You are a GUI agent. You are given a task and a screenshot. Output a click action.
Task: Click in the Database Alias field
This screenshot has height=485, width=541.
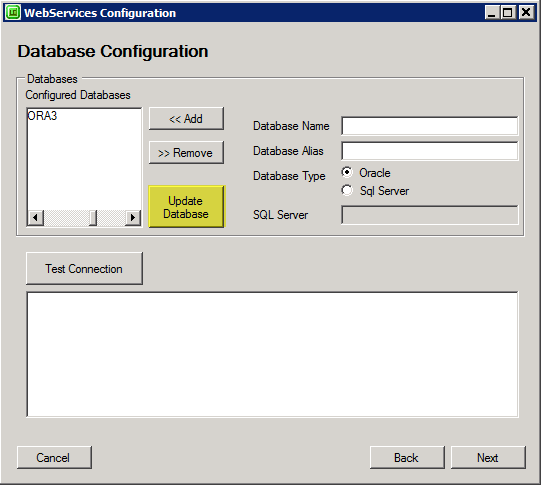click(x=430, y=151)
